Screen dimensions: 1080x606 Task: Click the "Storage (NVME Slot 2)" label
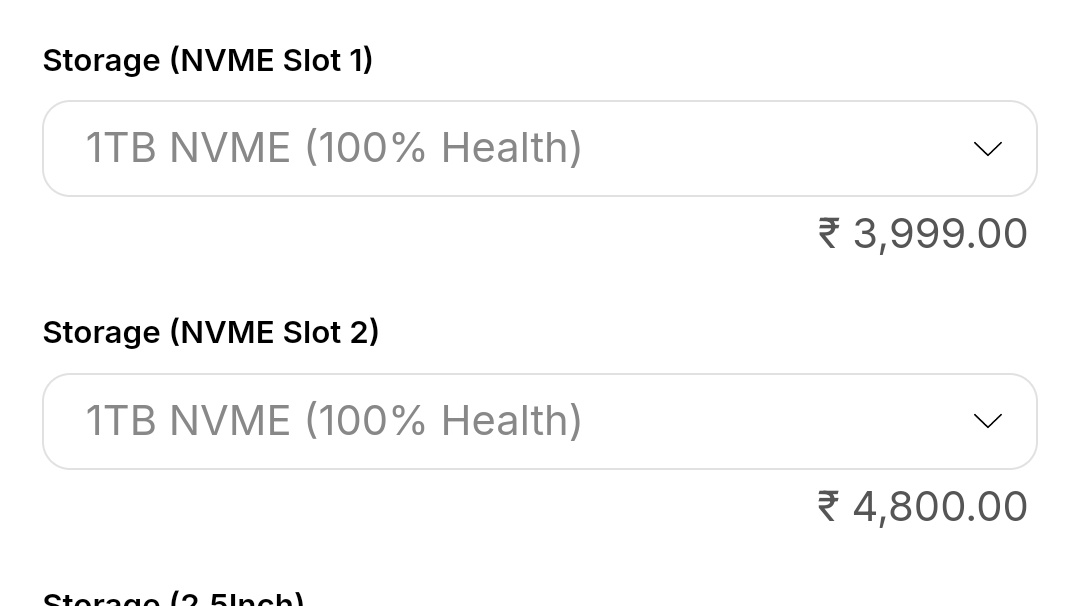tap(210, 332)
